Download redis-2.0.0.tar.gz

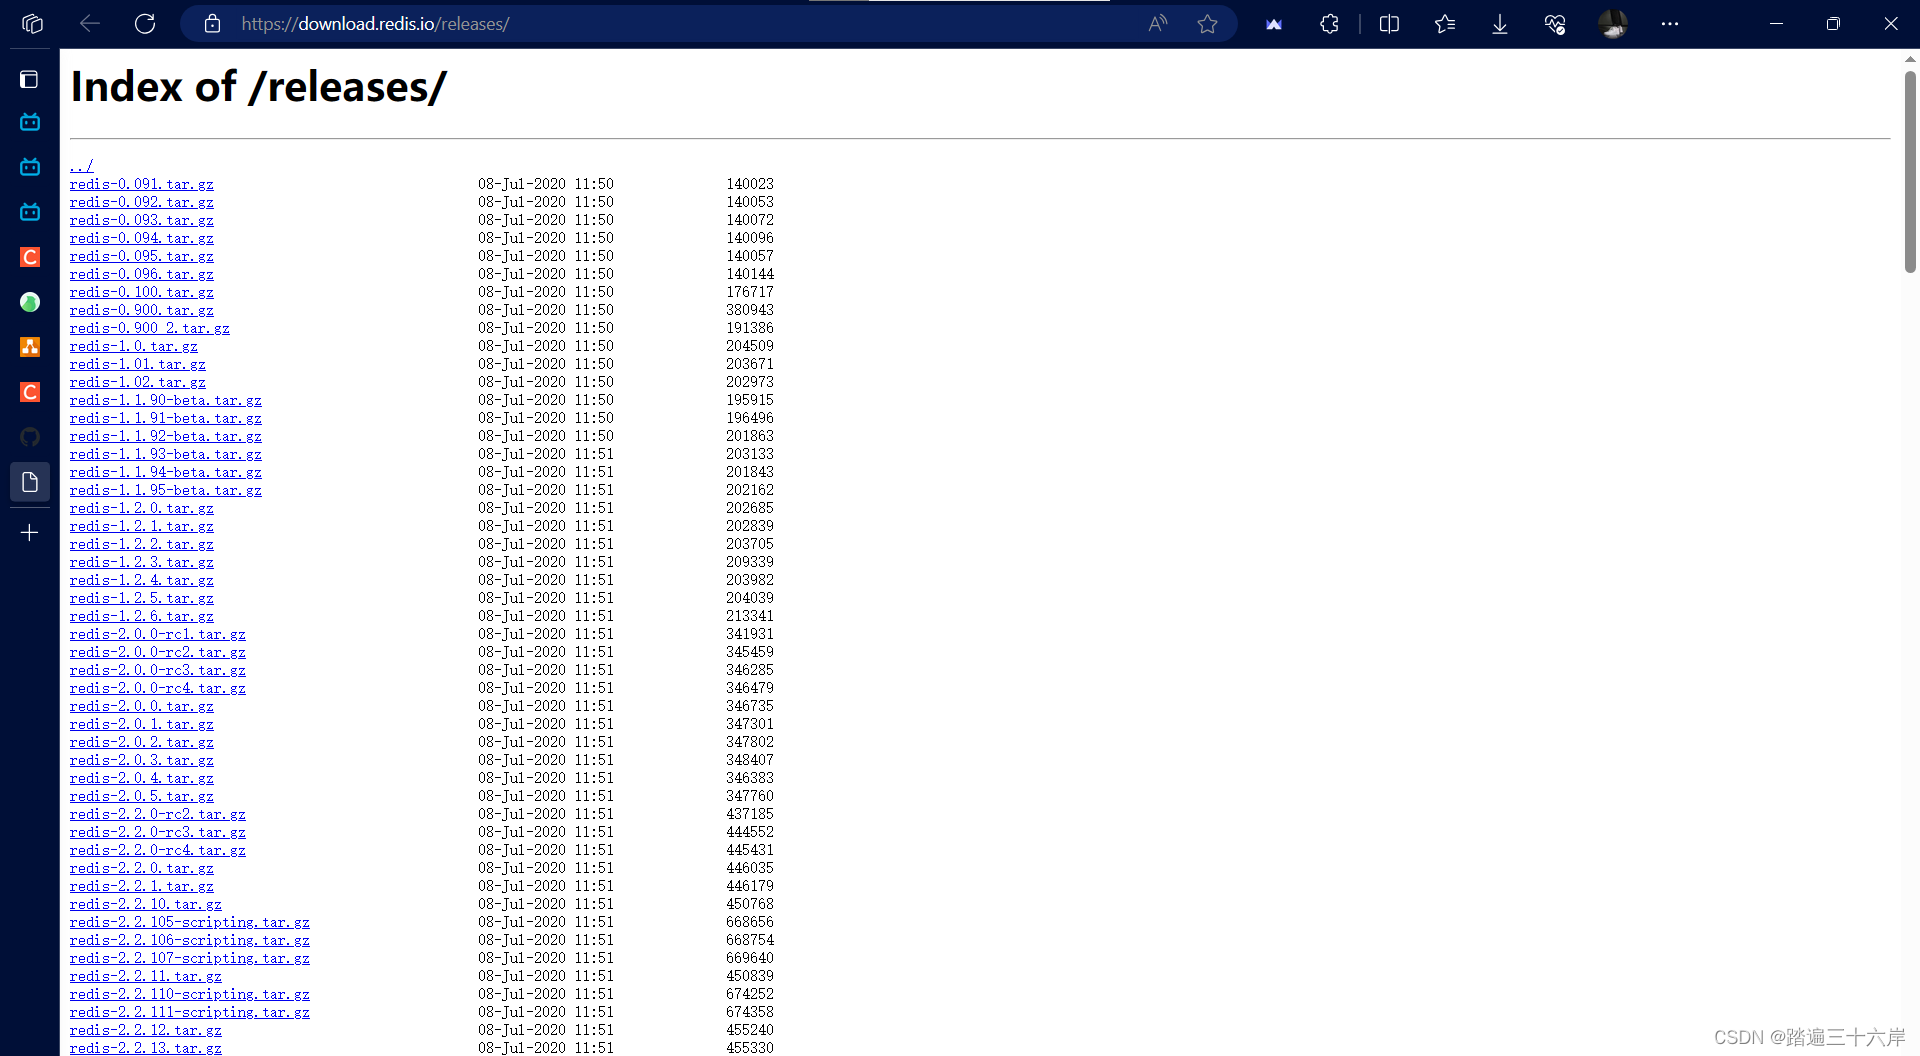pyautogui.click(x=141, y=706)
